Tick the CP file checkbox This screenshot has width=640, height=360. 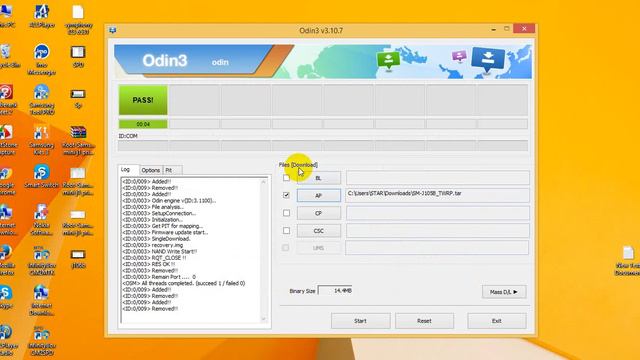pyautogui.click(x=287, y=213)
